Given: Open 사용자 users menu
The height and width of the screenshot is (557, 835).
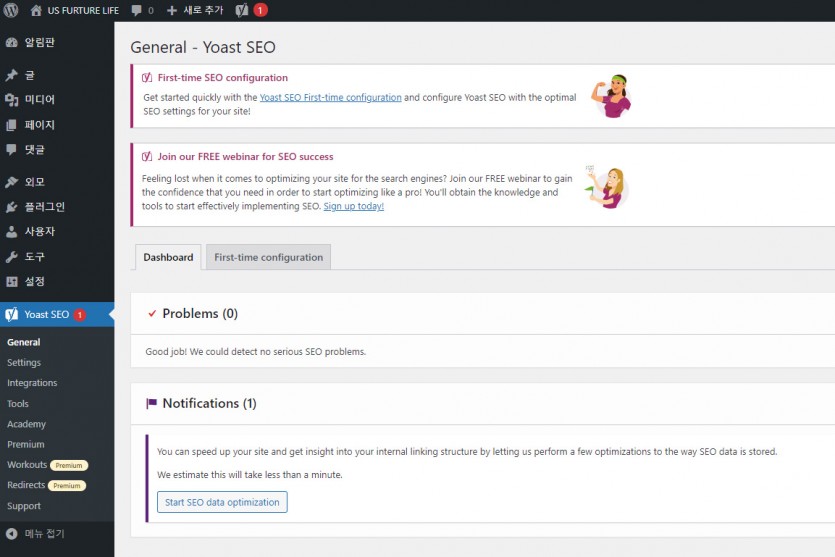Looking at the screenshot, I should [38, 232].
